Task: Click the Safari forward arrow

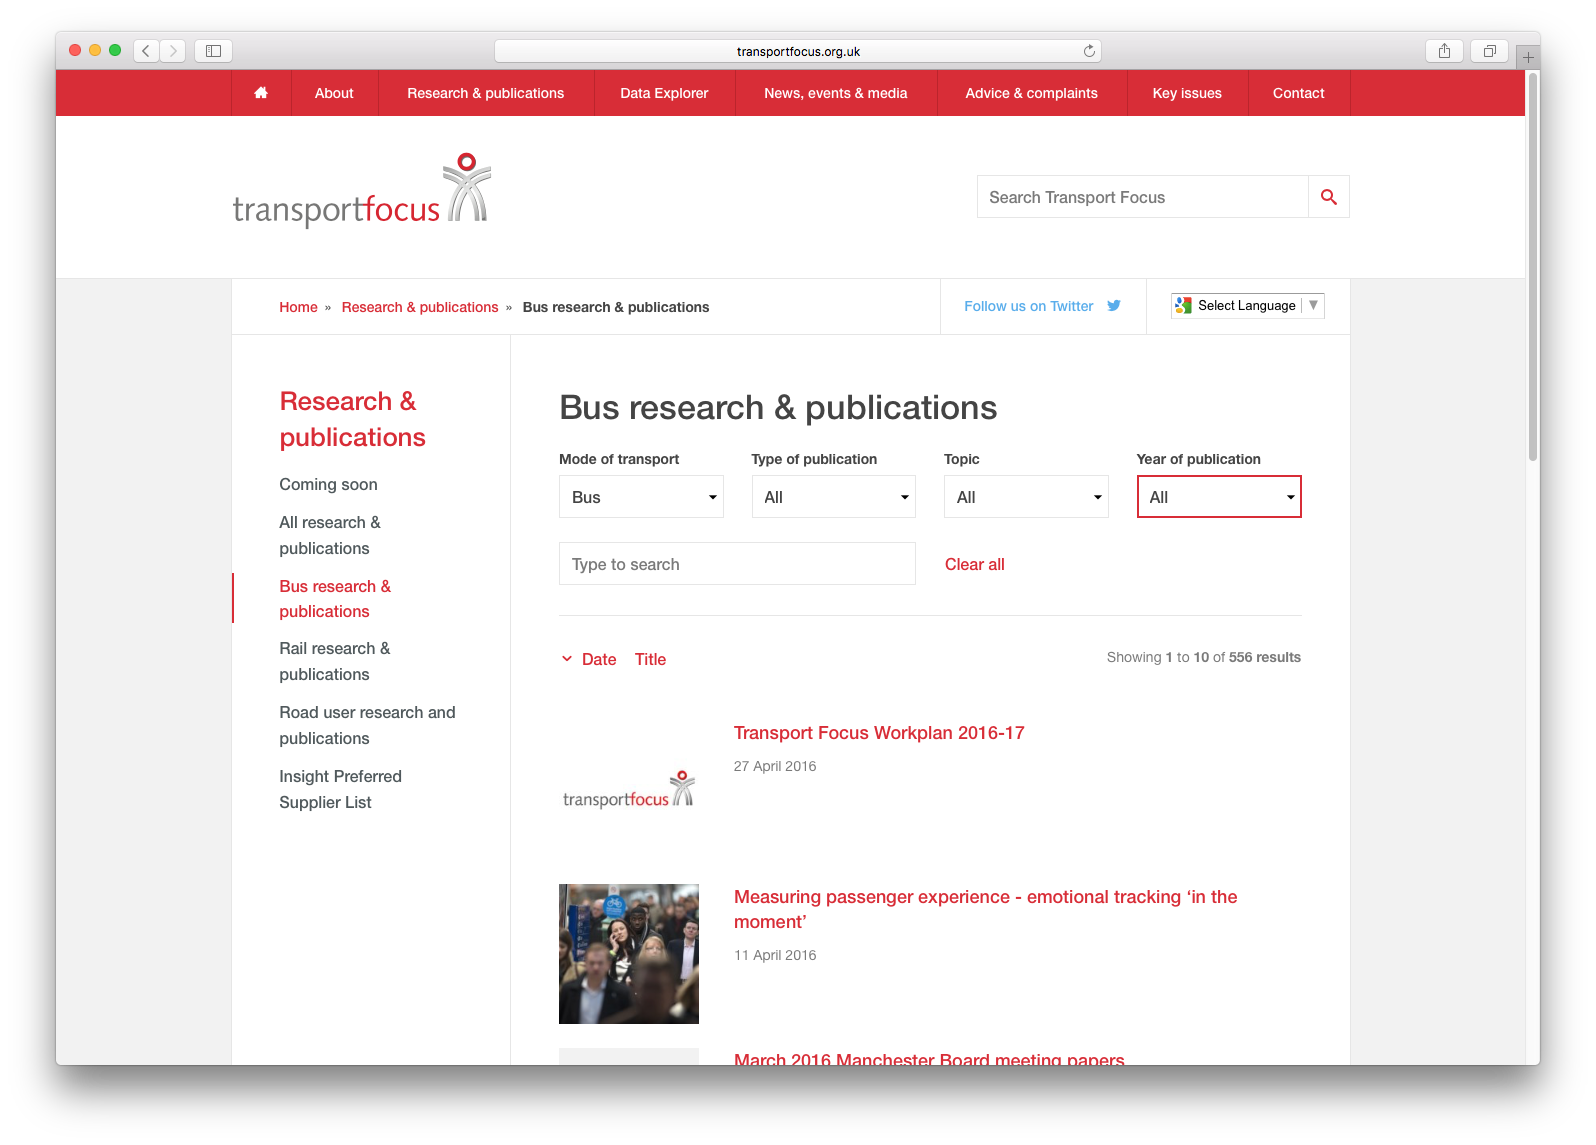Action: (173, 51)
